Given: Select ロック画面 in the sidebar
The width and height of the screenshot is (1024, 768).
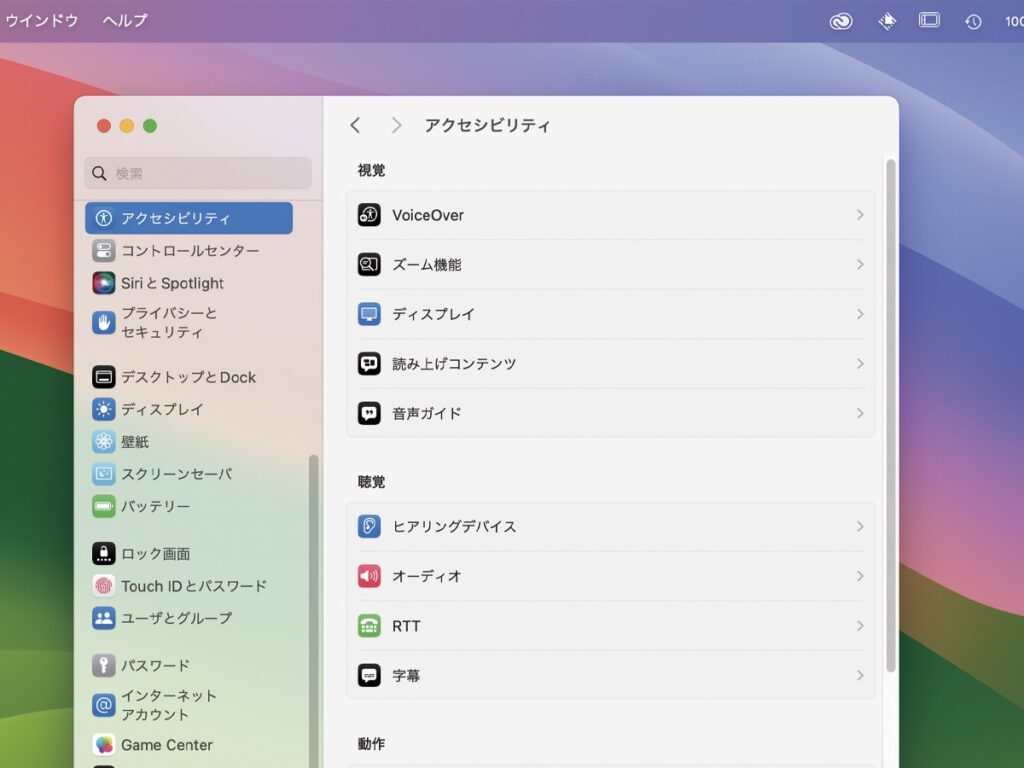Looking at the screenshot, I should [x=189, y=554].
